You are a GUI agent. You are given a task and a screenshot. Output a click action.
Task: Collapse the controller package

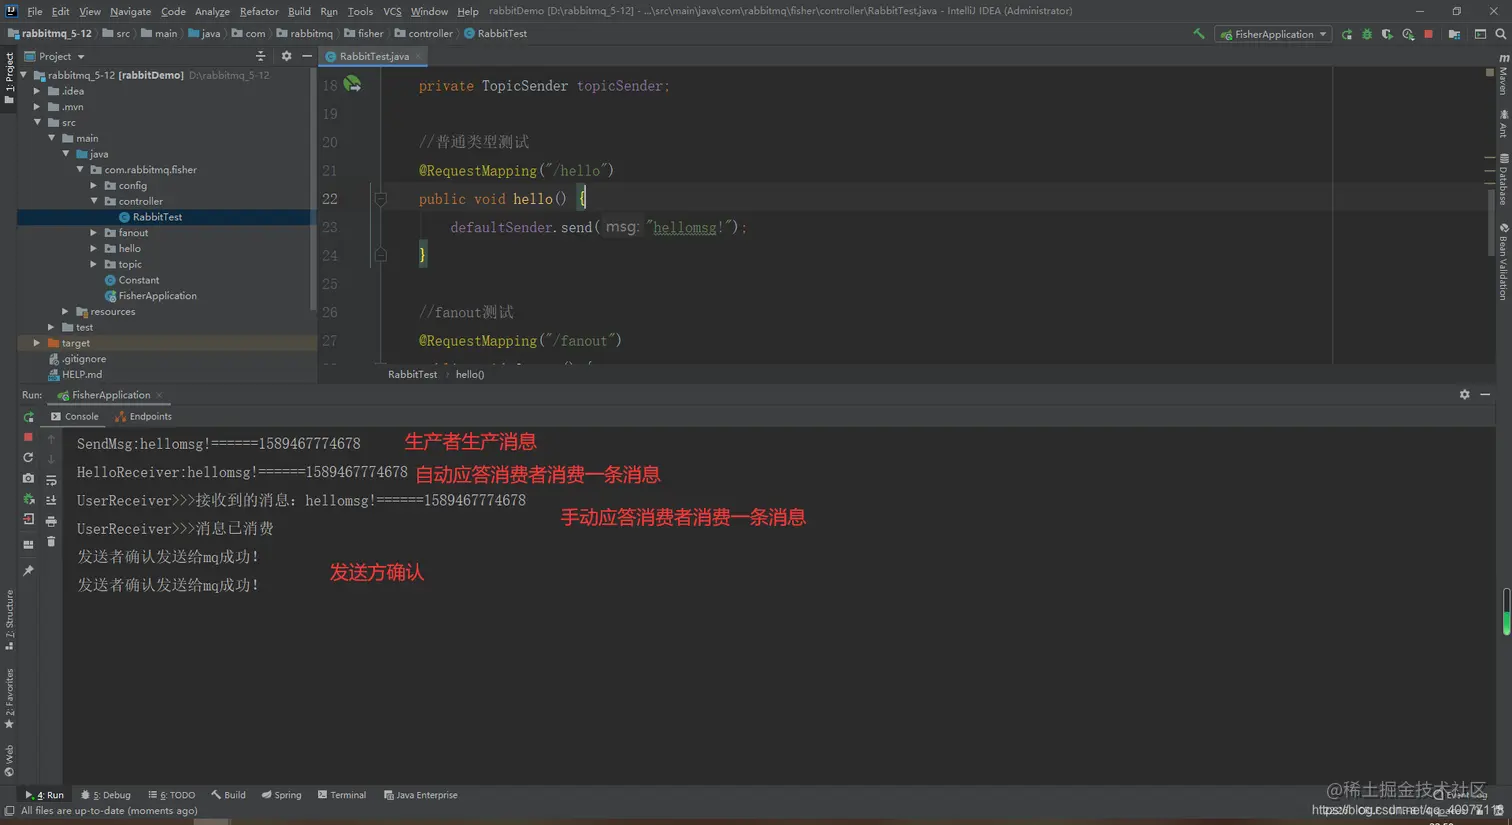[x=94, y=202]
